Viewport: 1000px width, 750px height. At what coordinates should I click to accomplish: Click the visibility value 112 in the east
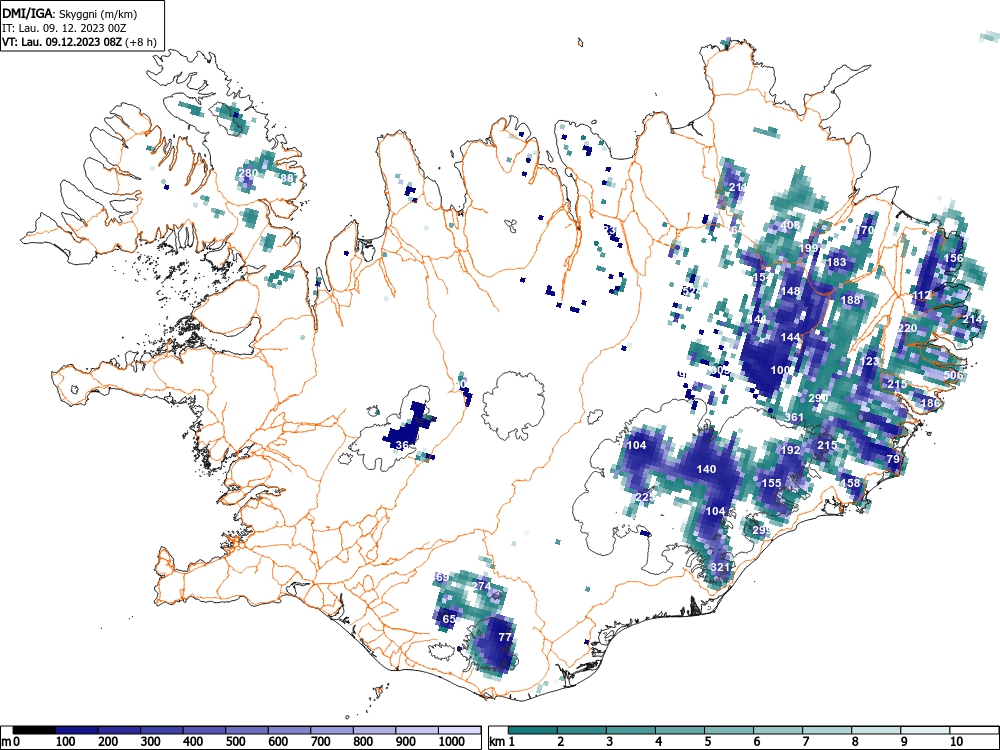point(921,295)
